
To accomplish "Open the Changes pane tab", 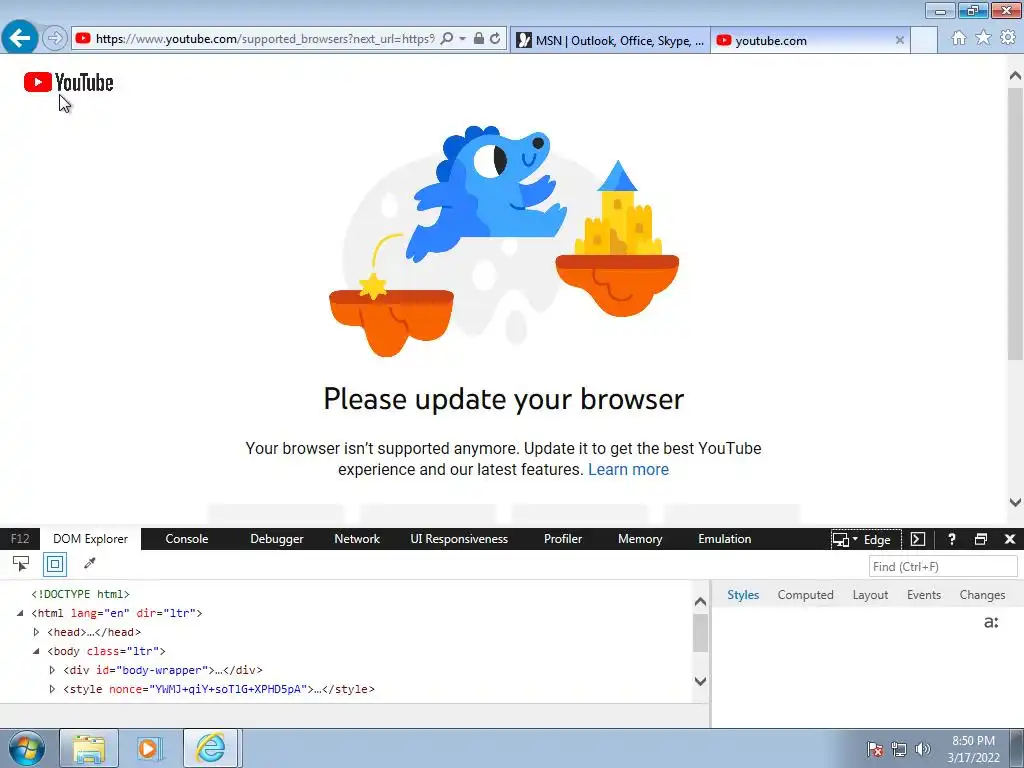I will (982, 595).
